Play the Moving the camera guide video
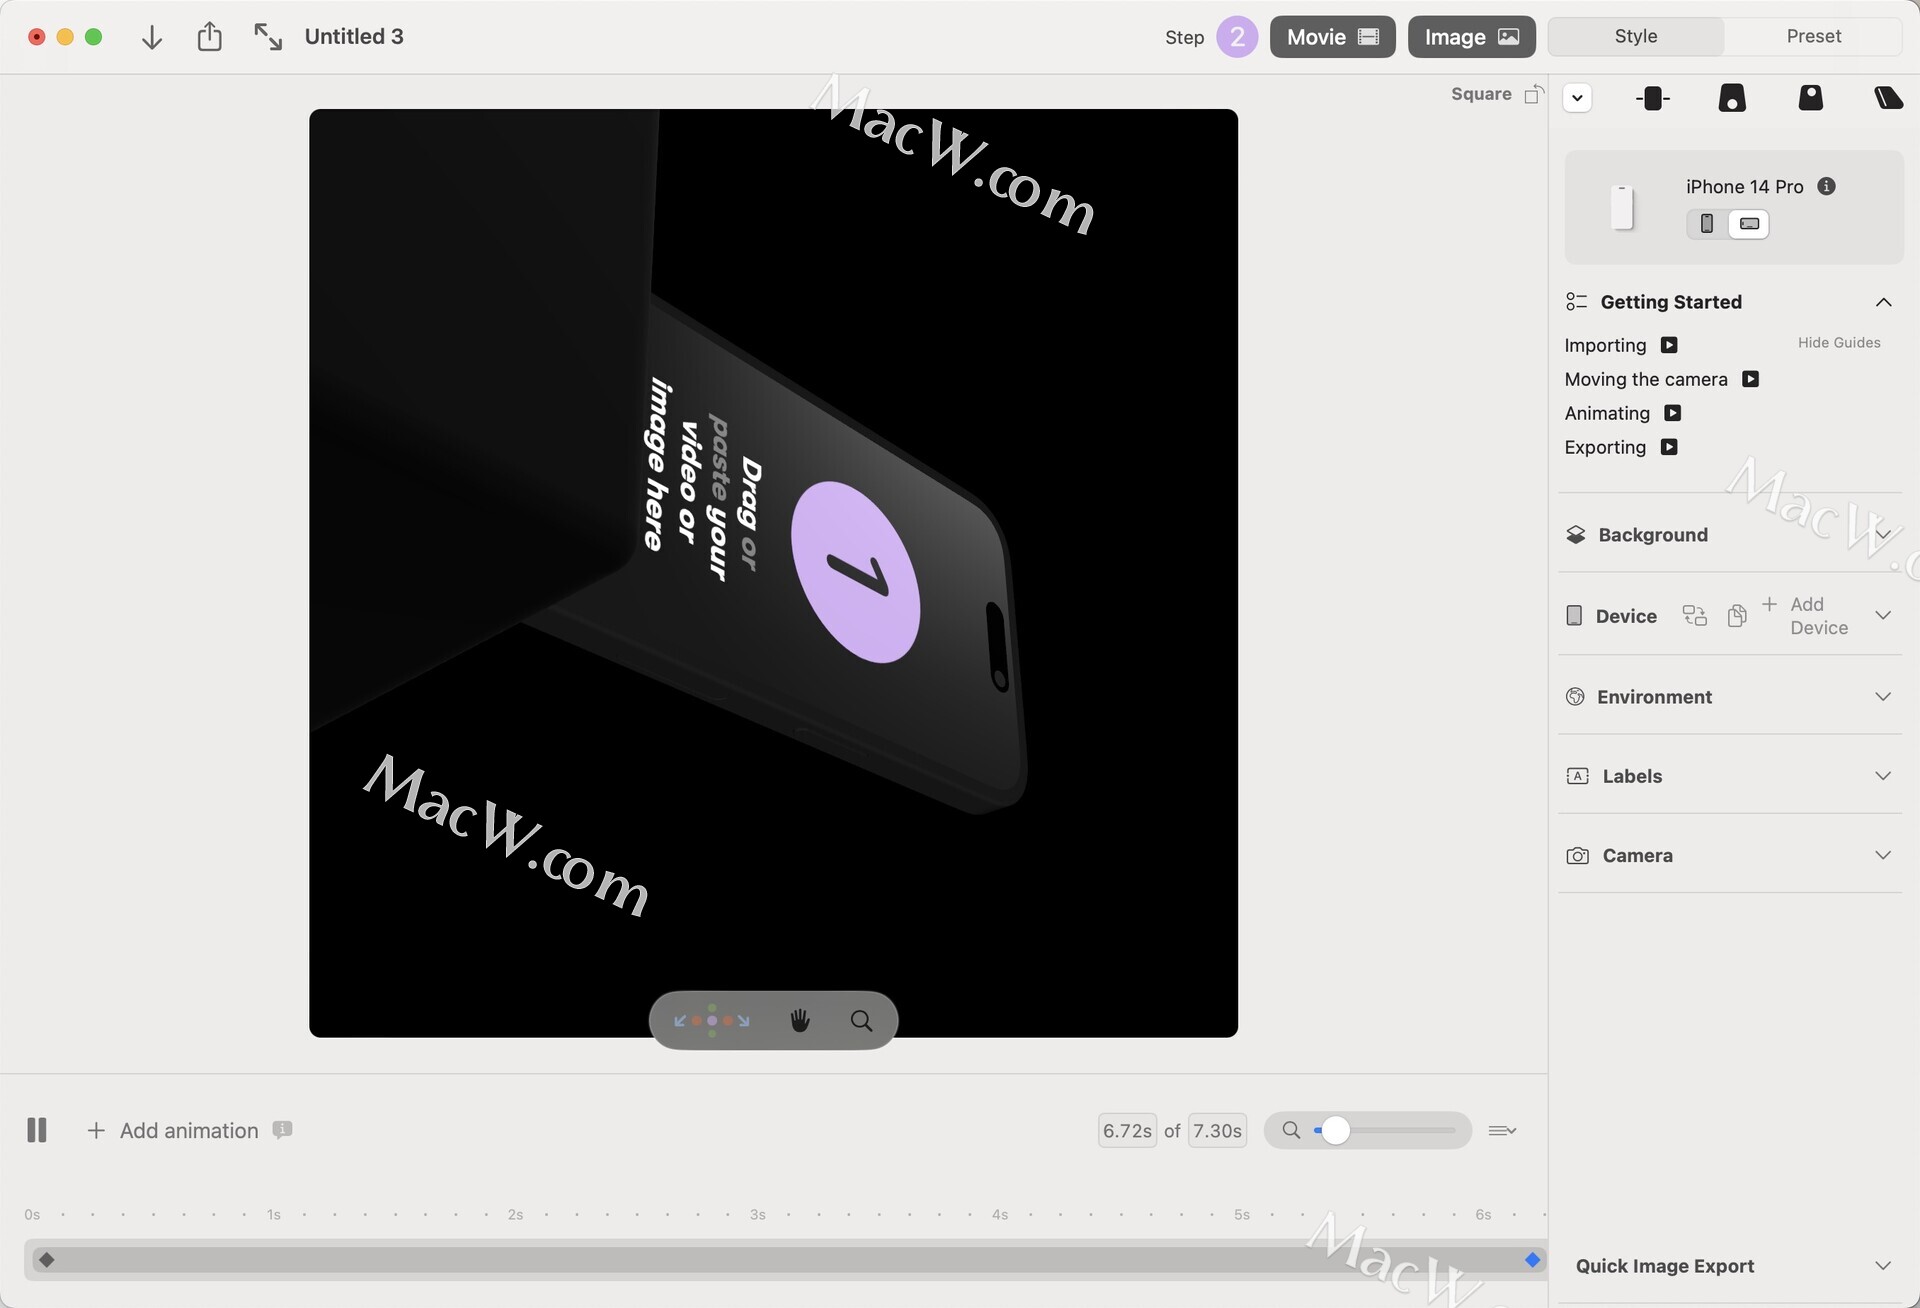This screenshot has height=1308, width=1920. (1750, 379)
